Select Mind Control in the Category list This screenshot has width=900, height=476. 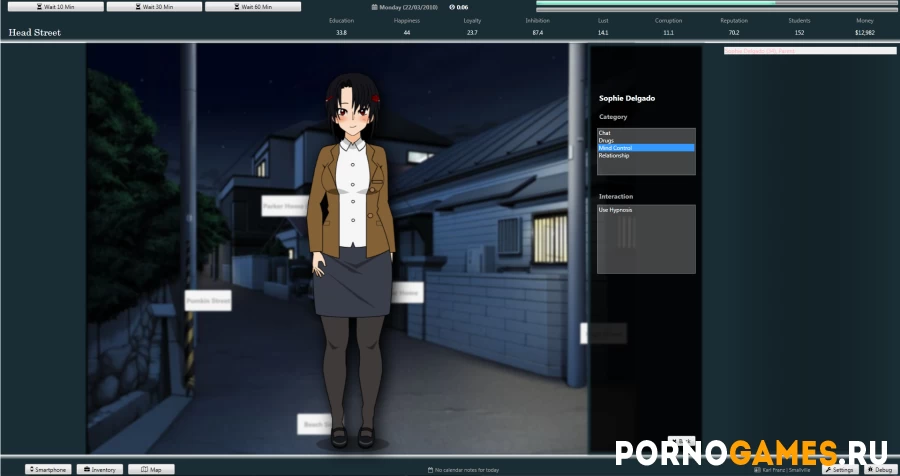646,148
